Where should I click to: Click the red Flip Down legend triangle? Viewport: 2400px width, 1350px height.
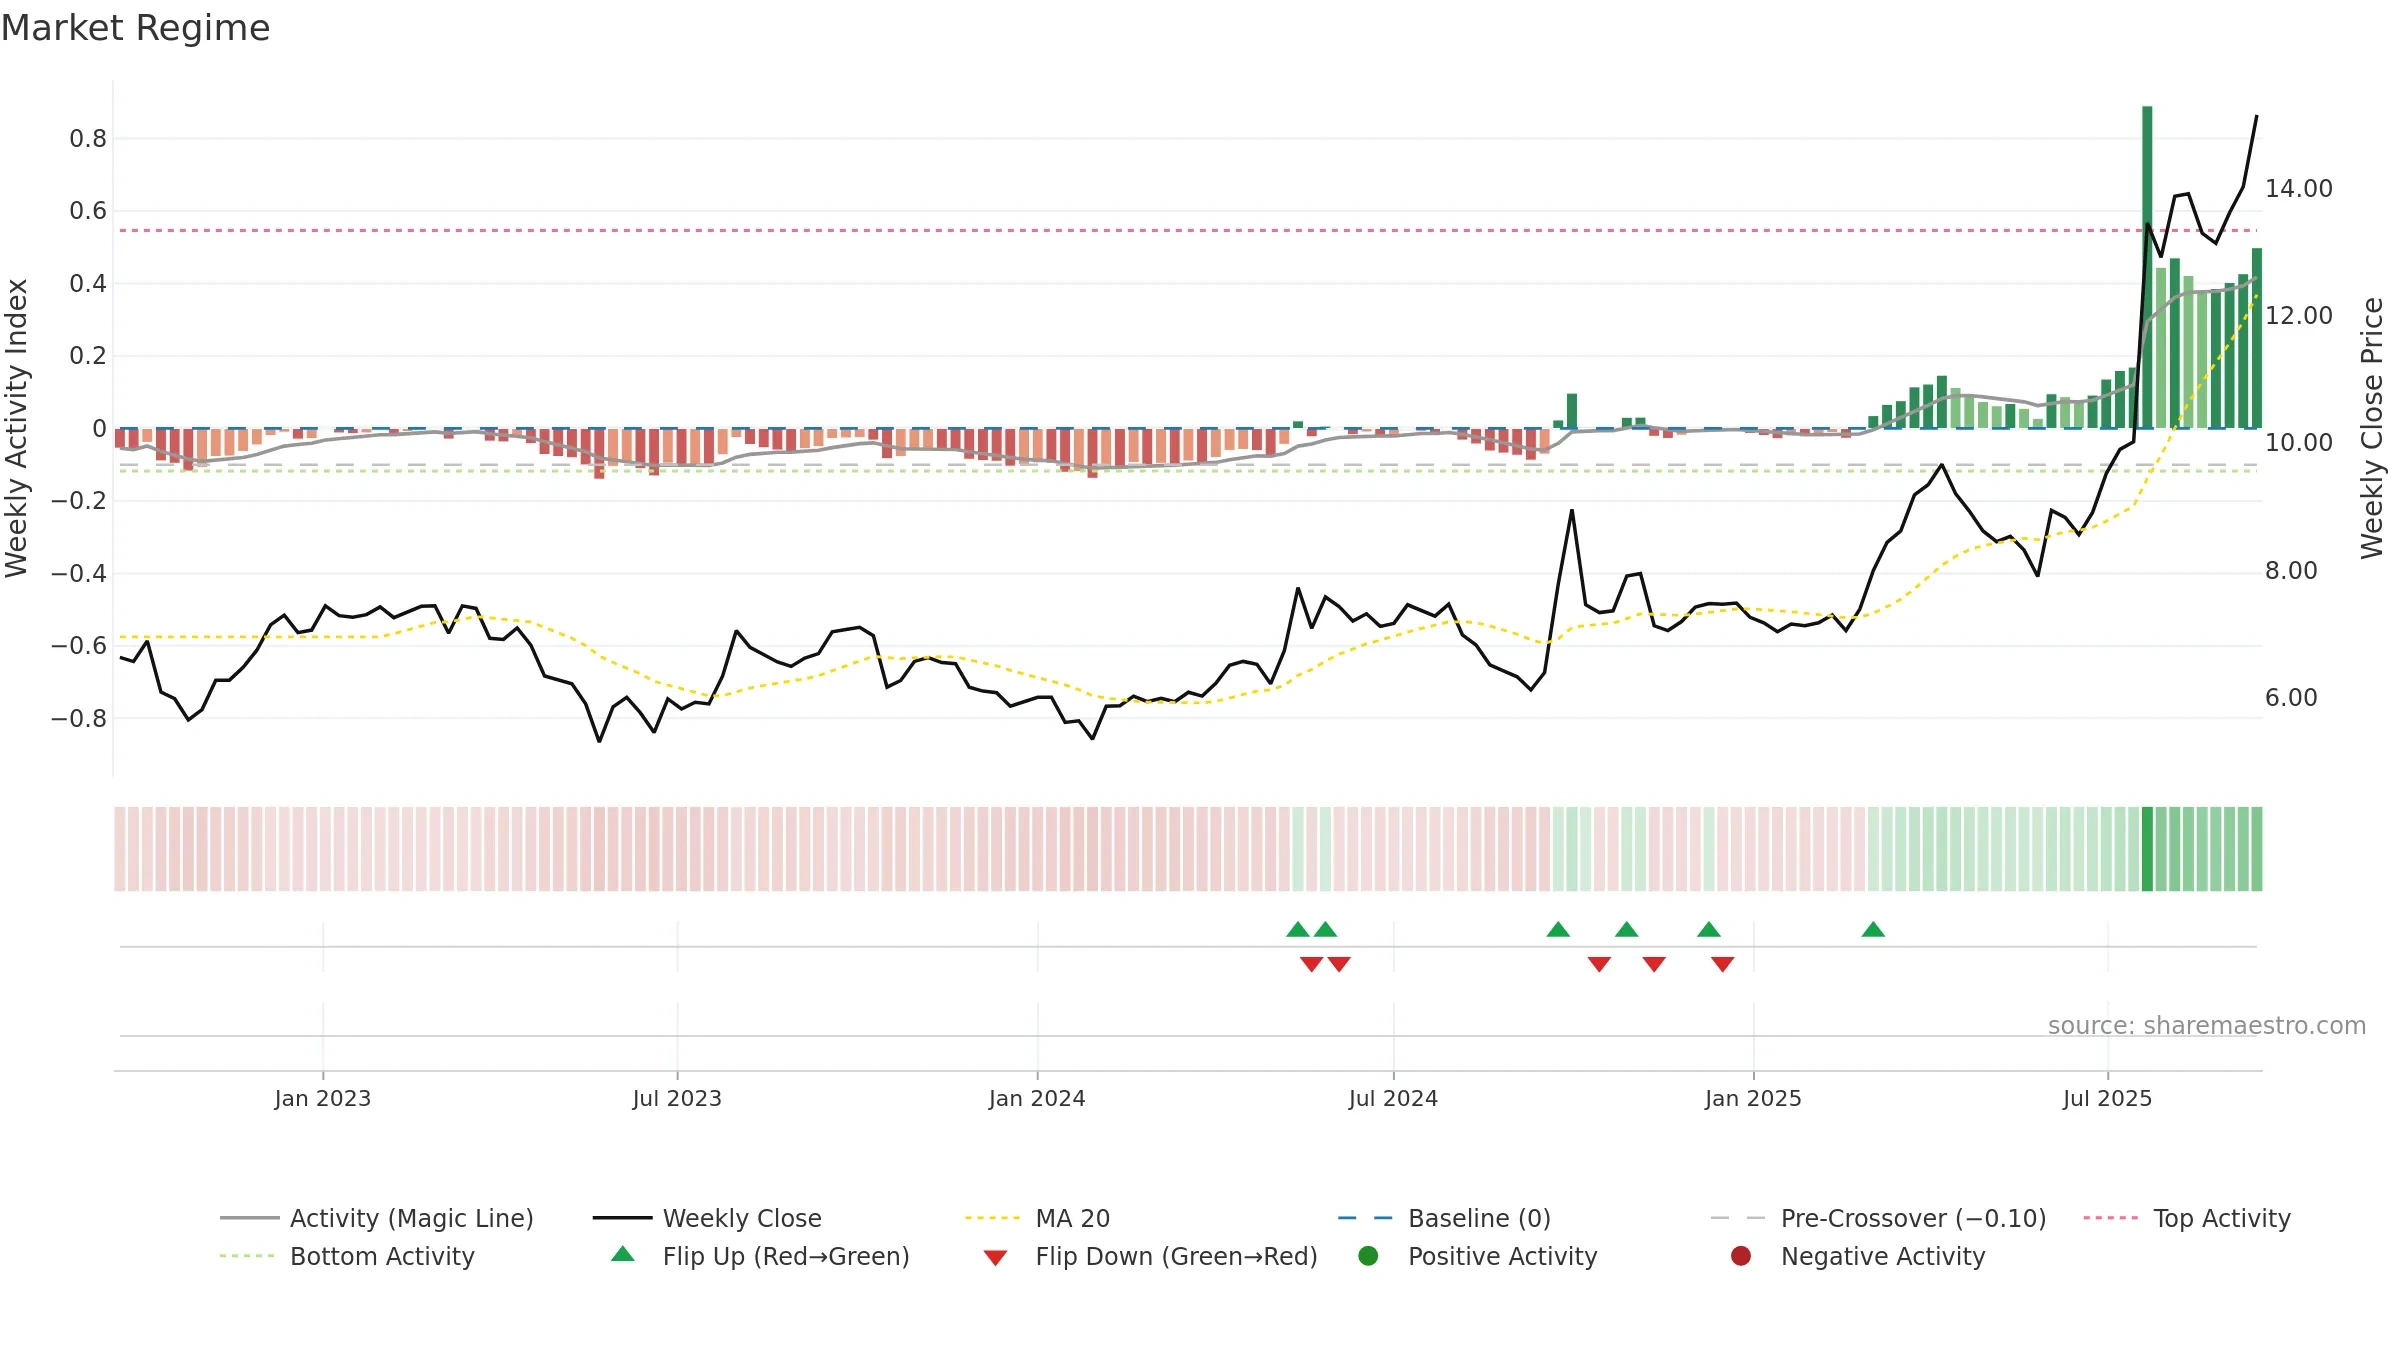pyautogui.click(x=995, y=1258)
